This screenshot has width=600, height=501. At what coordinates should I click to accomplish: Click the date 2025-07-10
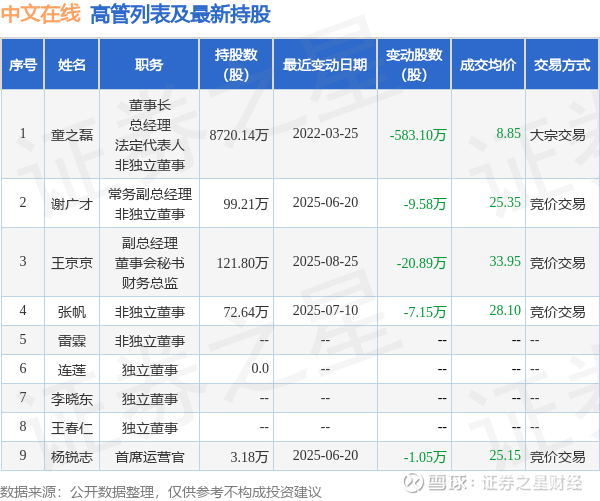coord(325,310)
